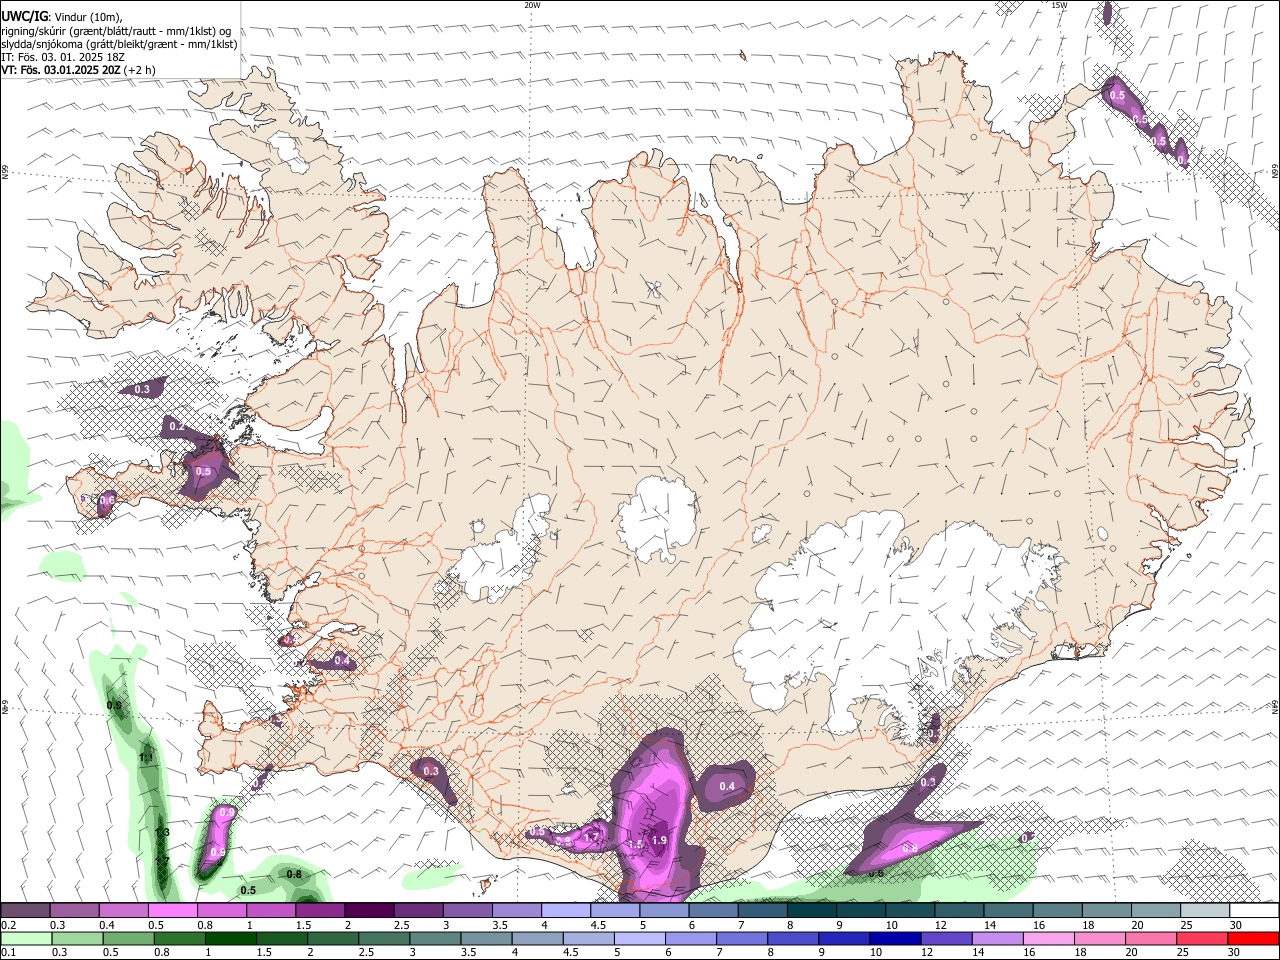The width and height of the screenshot is (1280, 960).
Task: Click the '64N' latitude label on the right edge
Action: click(x=1275, y=707)
